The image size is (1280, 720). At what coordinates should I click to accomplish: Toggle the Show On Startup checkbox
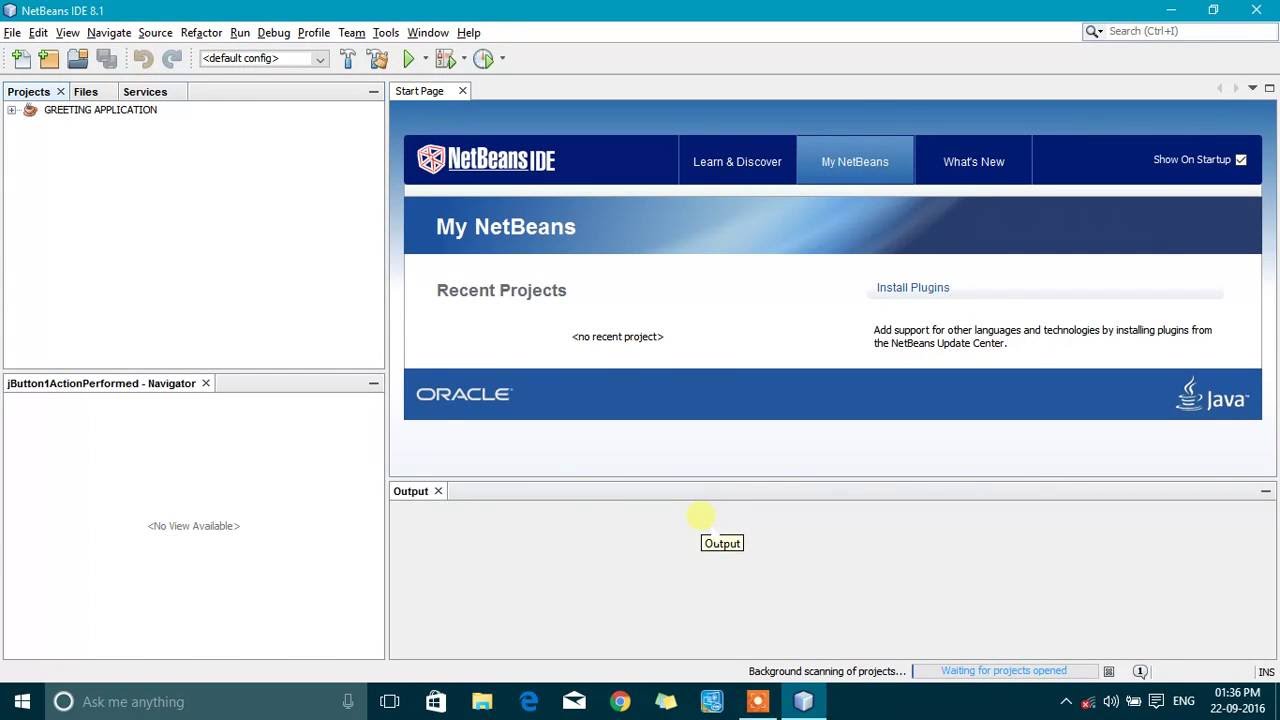pyautogui.click(x=1241, y=160)
